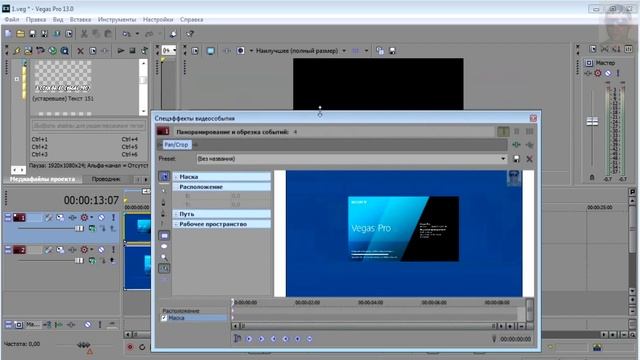
Task: Open a project using the folder icon
Action: point(20,34)
